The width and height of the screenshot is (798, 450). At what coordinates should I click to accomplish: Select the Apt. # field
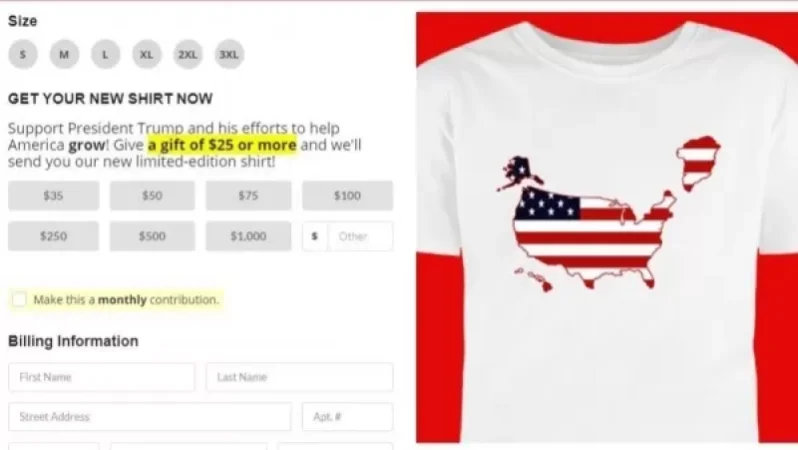[x=348, y=417]
